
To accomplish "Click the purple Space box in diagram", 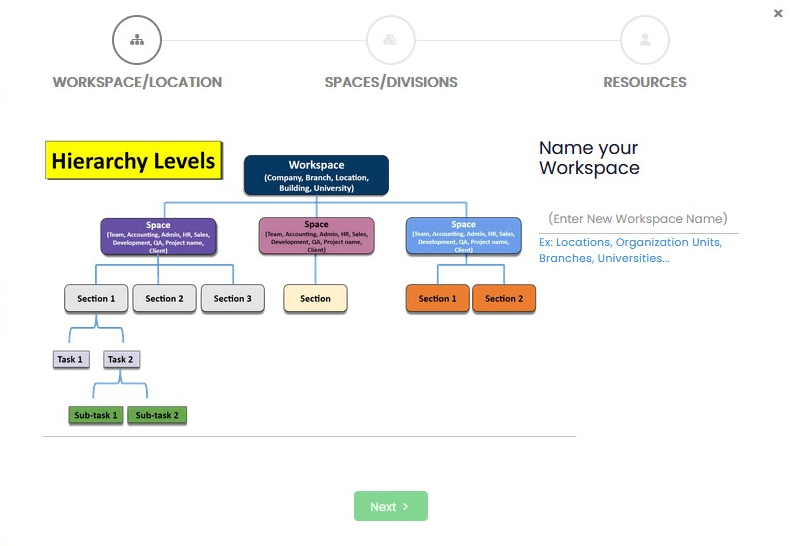I will click(158, 237).
